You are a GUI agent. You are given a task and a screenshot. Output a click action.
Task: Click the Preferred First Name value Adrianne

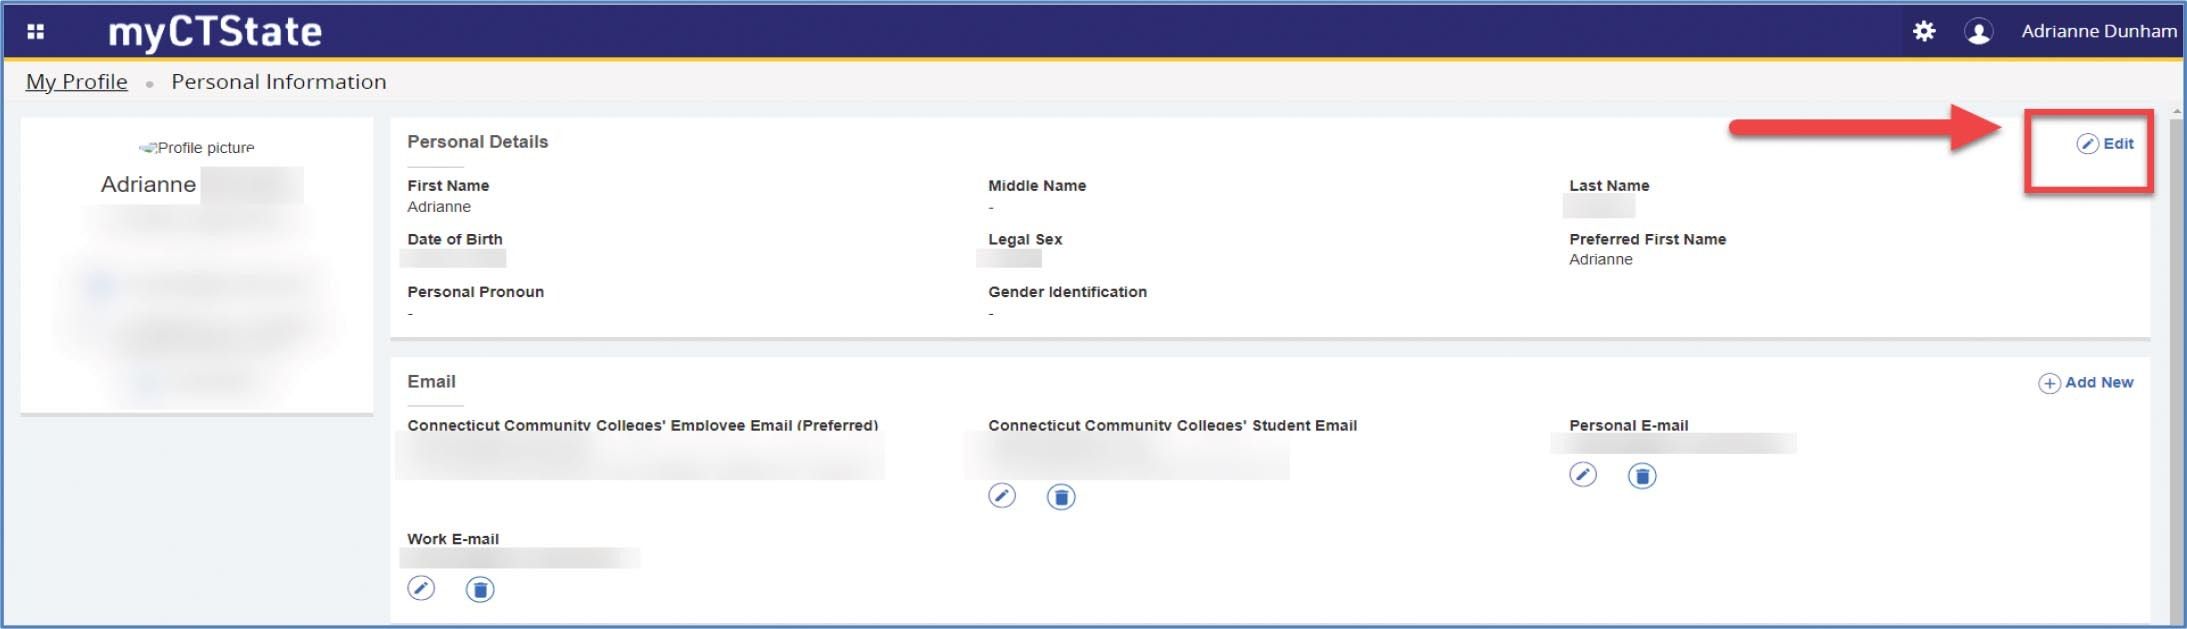click(1600, 260)
